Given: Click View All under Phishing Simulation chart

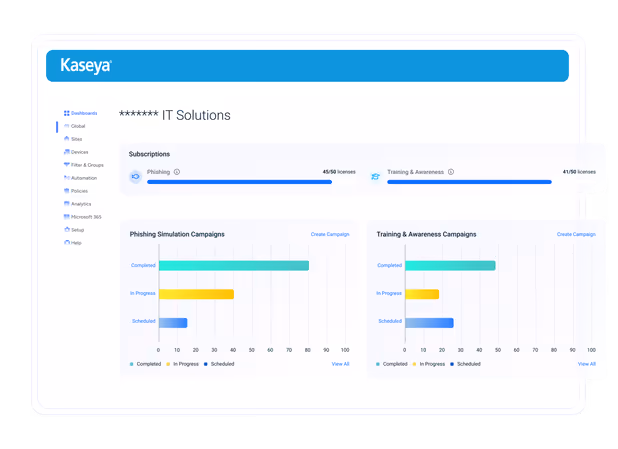Looking at the screenshot, I should click(341, 364).
